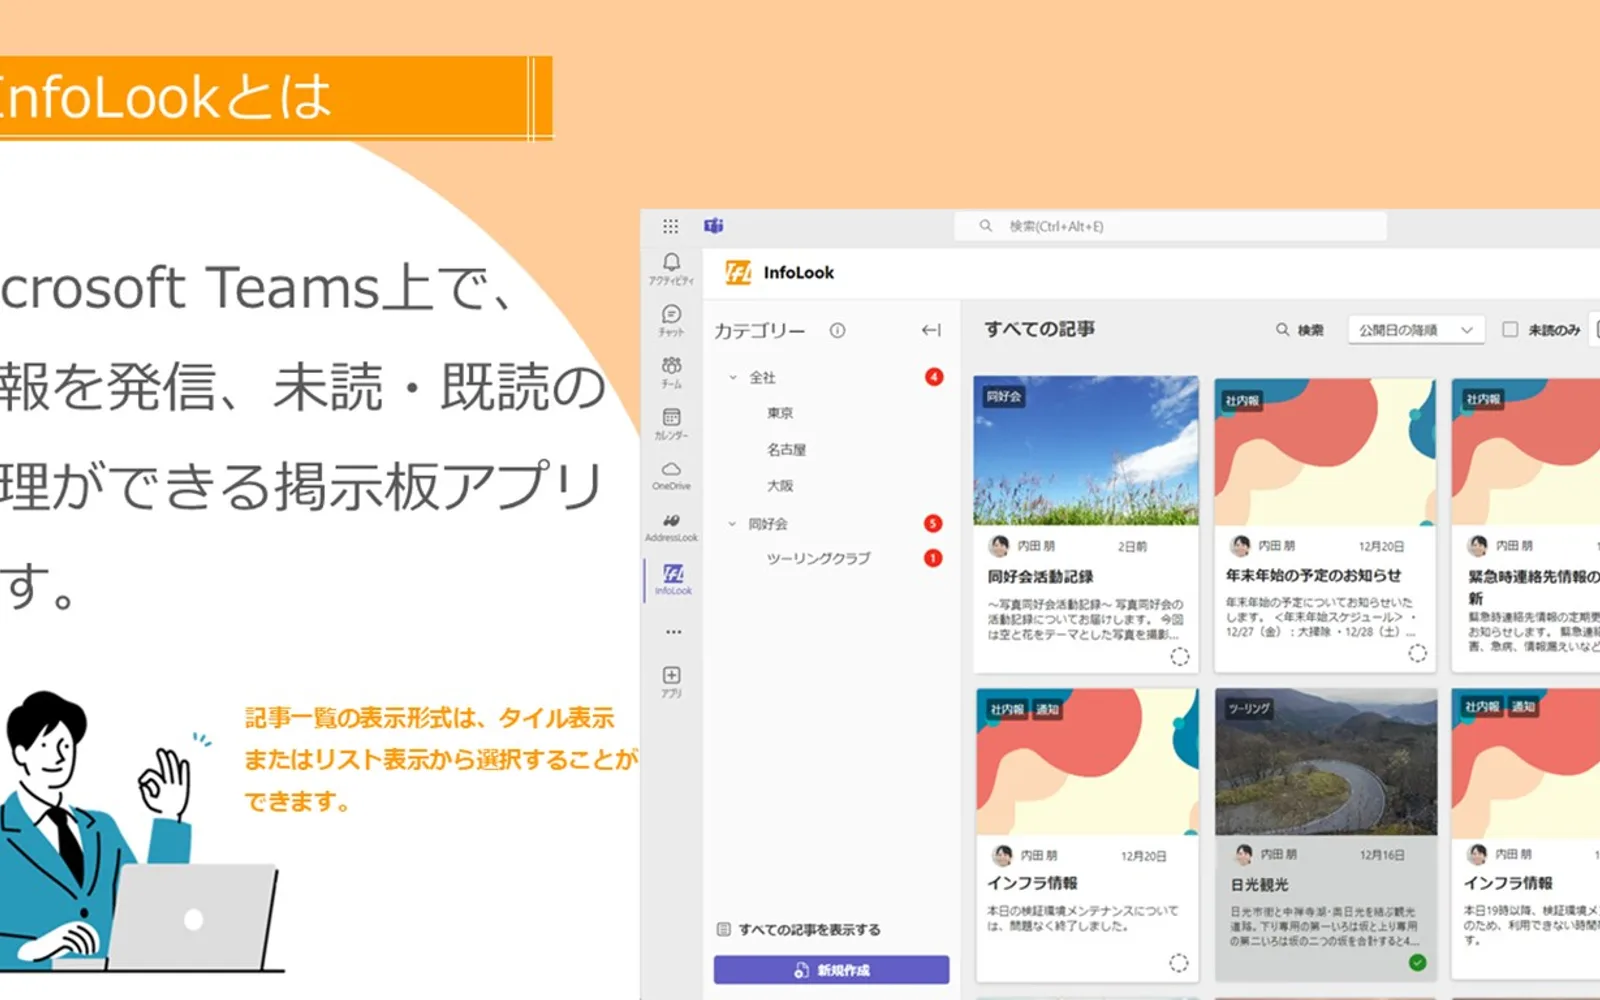Viewport: 1600px width, 1000px height.
Task: Click the red badge beside ツーリングクラブ
Action: [x=933, y=558]
